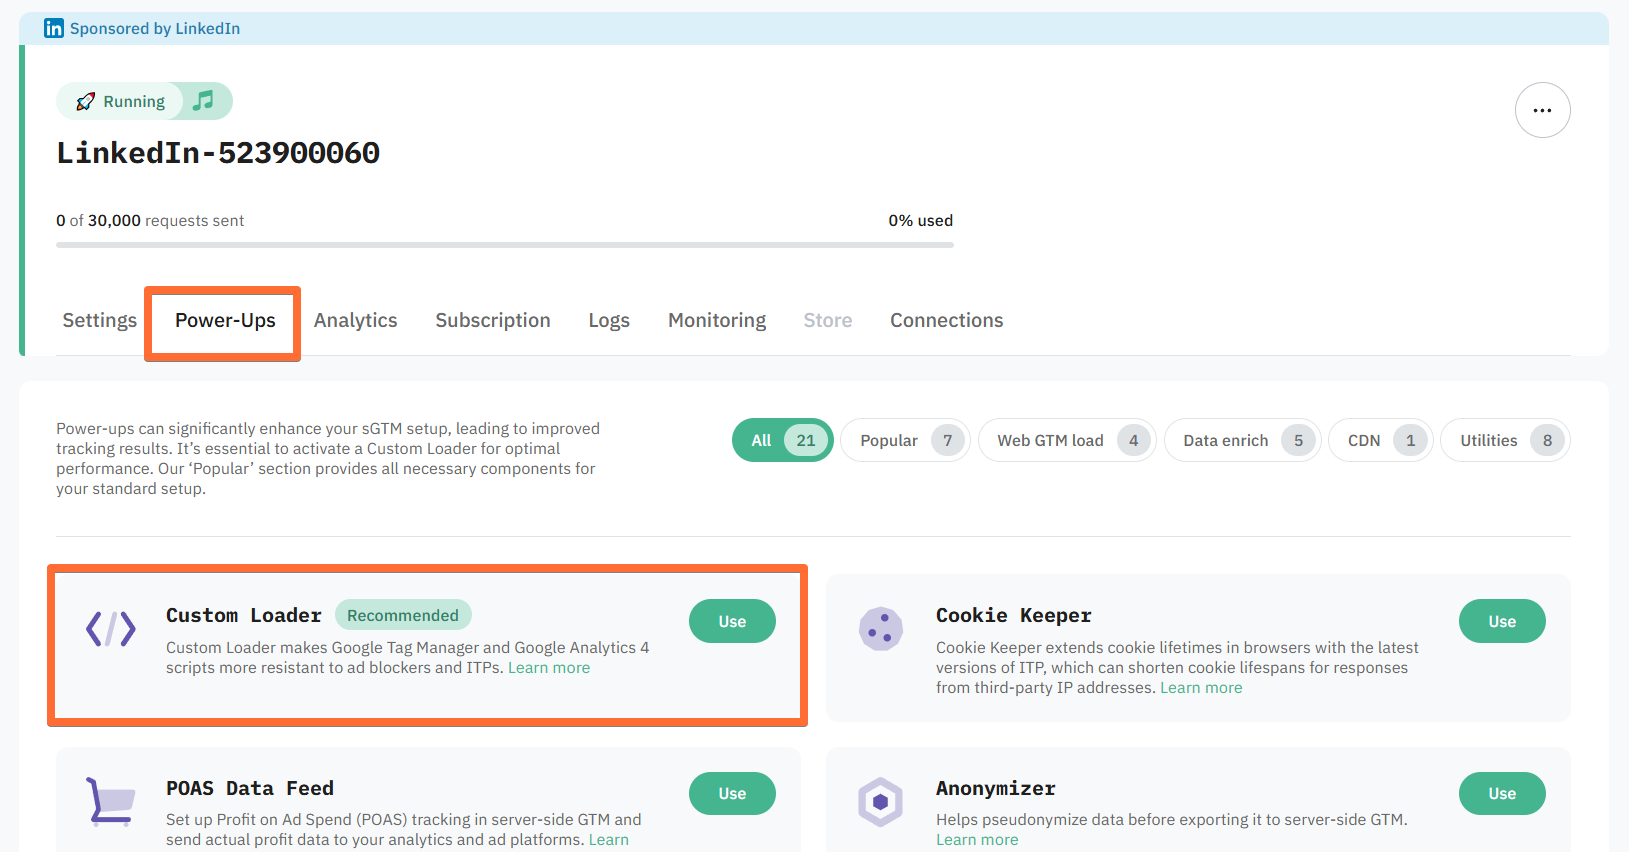Select the Power-Ups tab
Screen dimensions: 1629x852
coord(225,320)
